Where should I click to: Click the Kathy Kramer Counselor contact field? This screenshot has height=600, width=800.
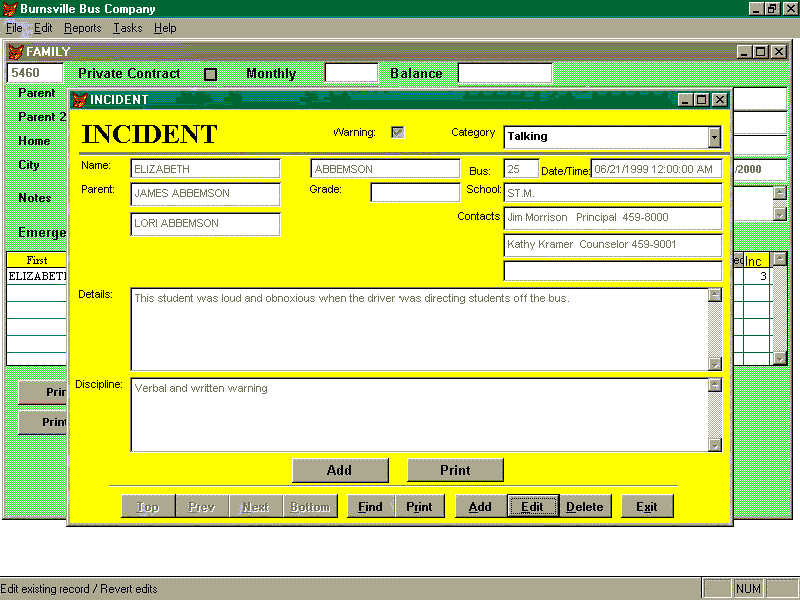pos(613,245)
